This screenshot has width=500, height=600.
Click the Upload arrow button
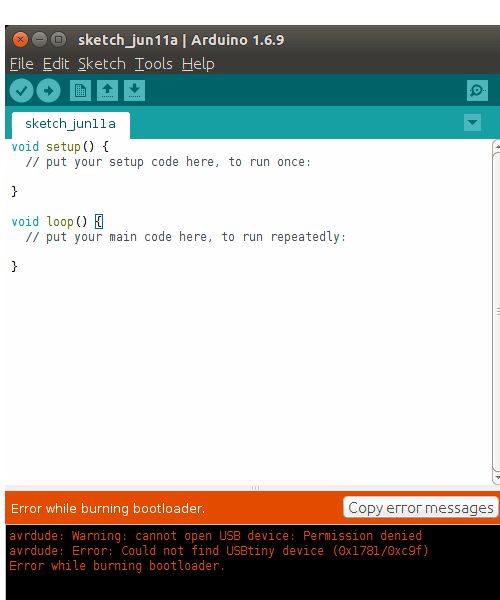coord(48,91)
